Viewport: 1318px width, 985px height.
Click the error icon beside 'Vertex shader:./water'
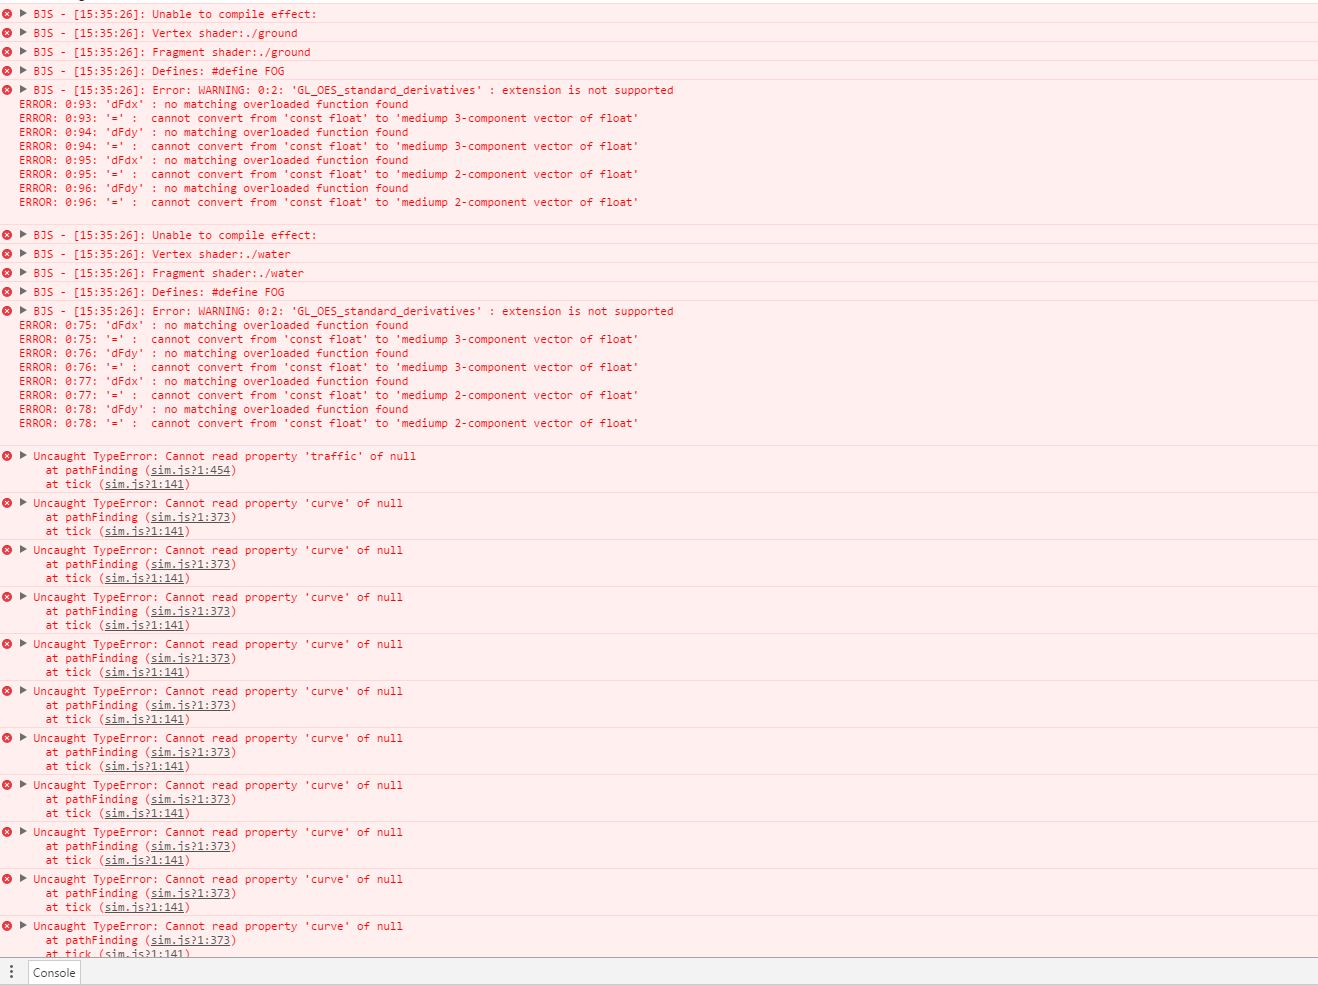(x=7, y=254)
